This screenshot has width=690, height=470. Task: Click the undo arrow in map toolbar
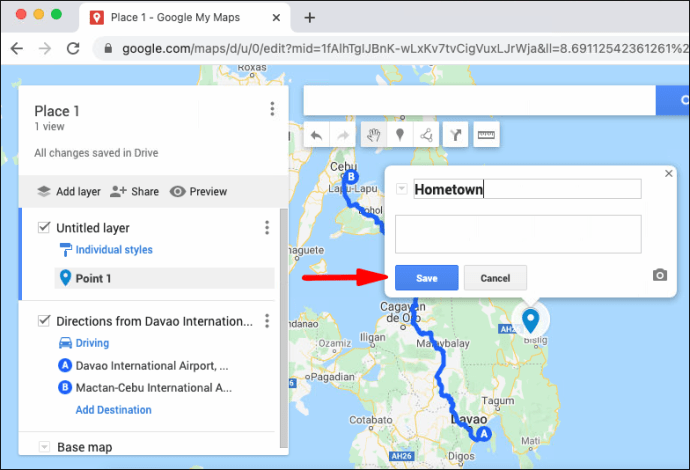click(317, 135)
